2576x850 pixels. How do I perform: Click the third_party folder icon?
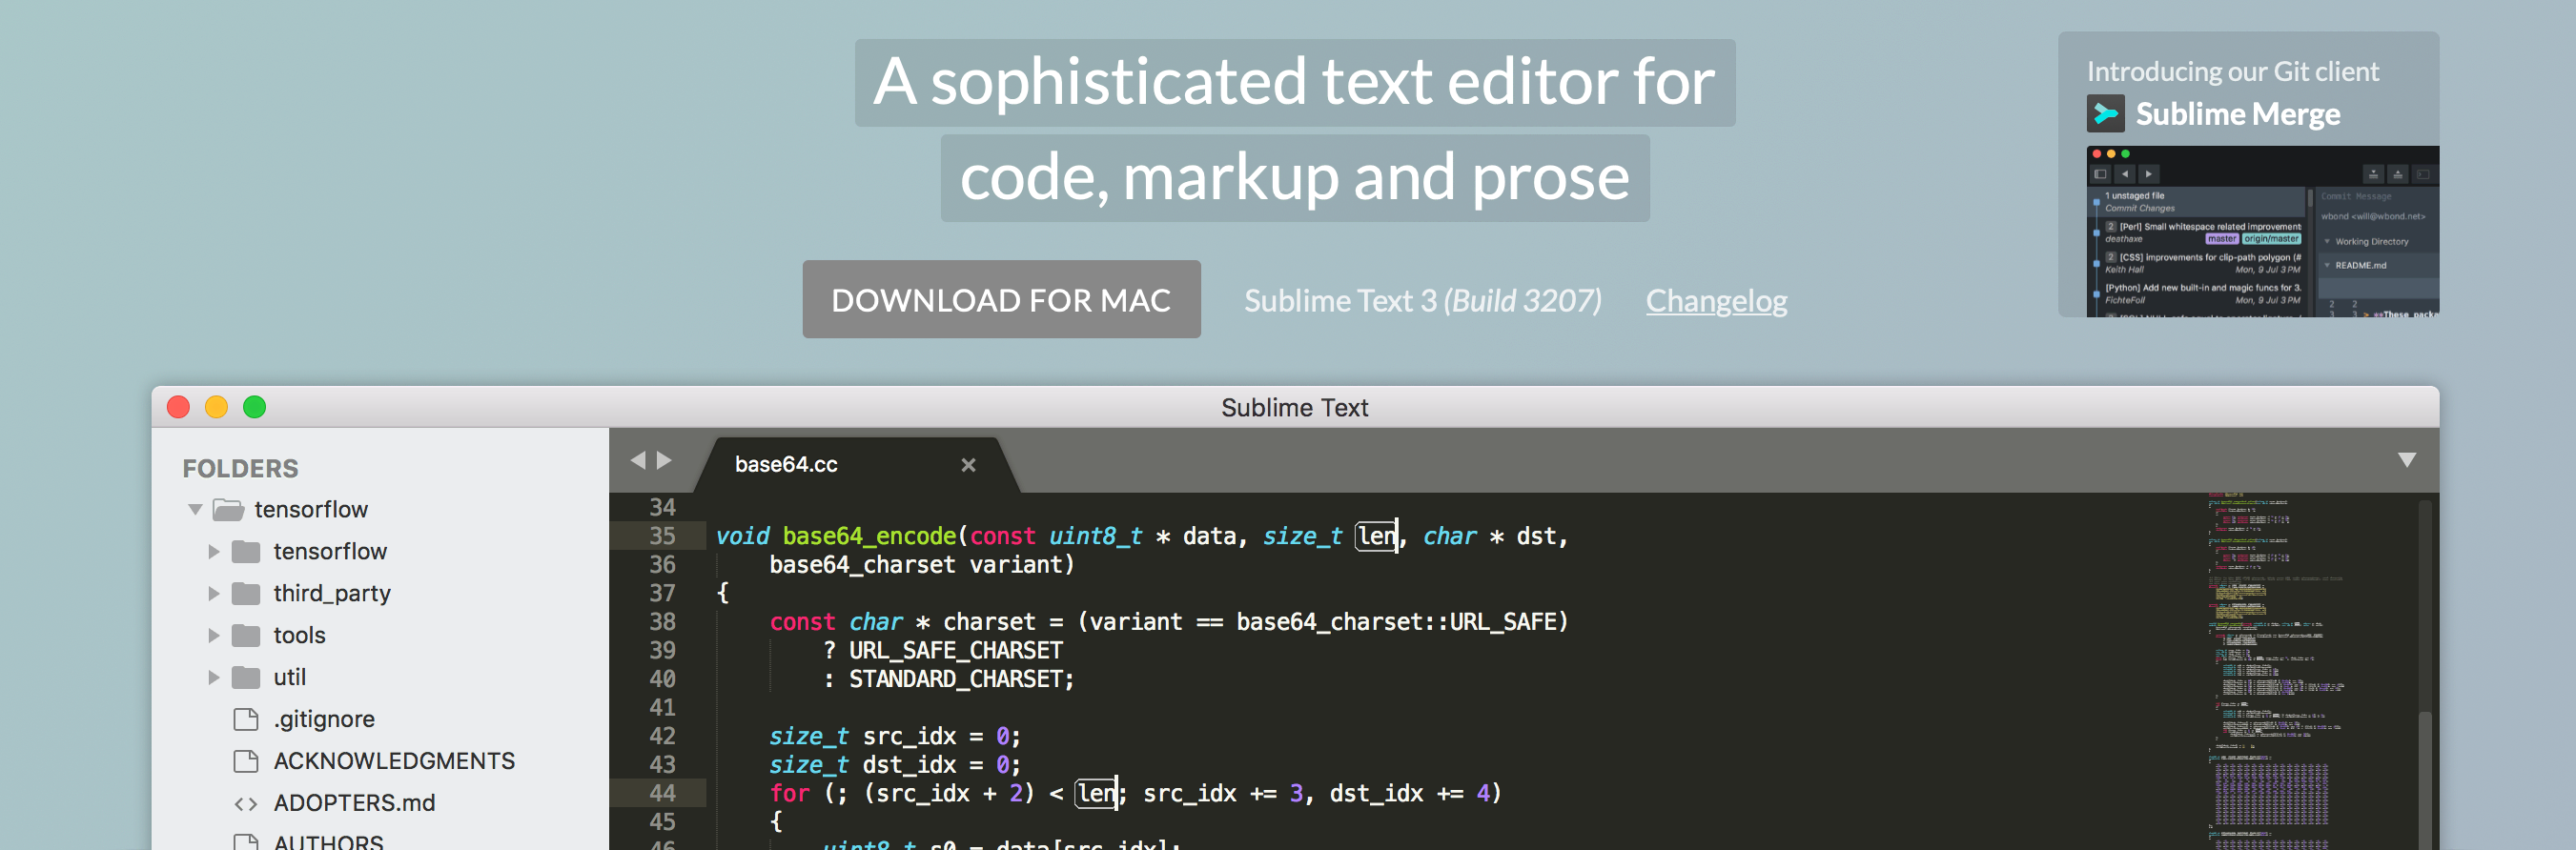(x=246, y=593)
